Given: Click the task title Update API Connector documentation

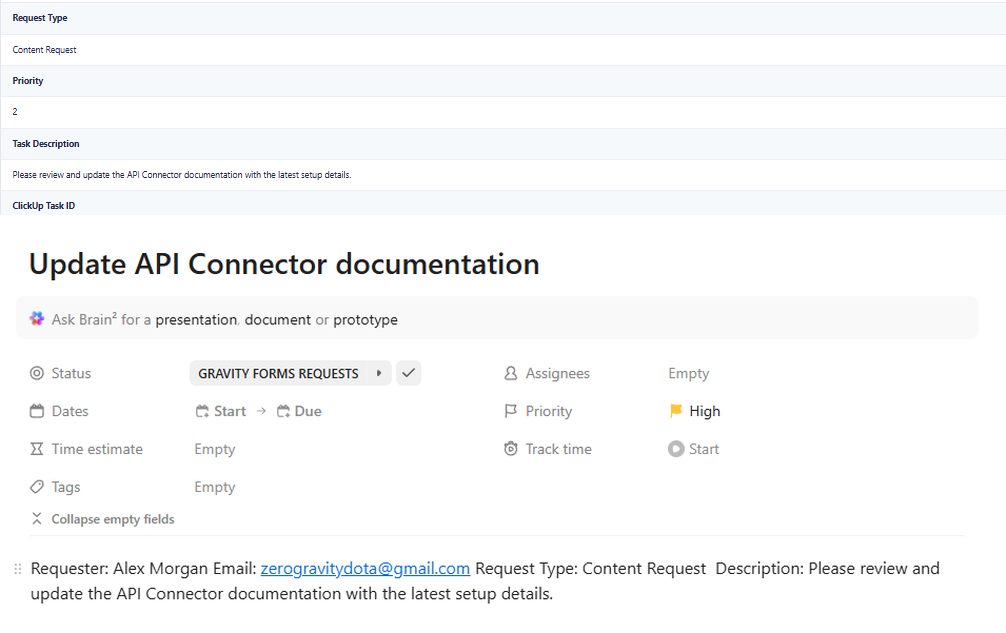Looking at the screenshot, I should [x=284, y=264].
